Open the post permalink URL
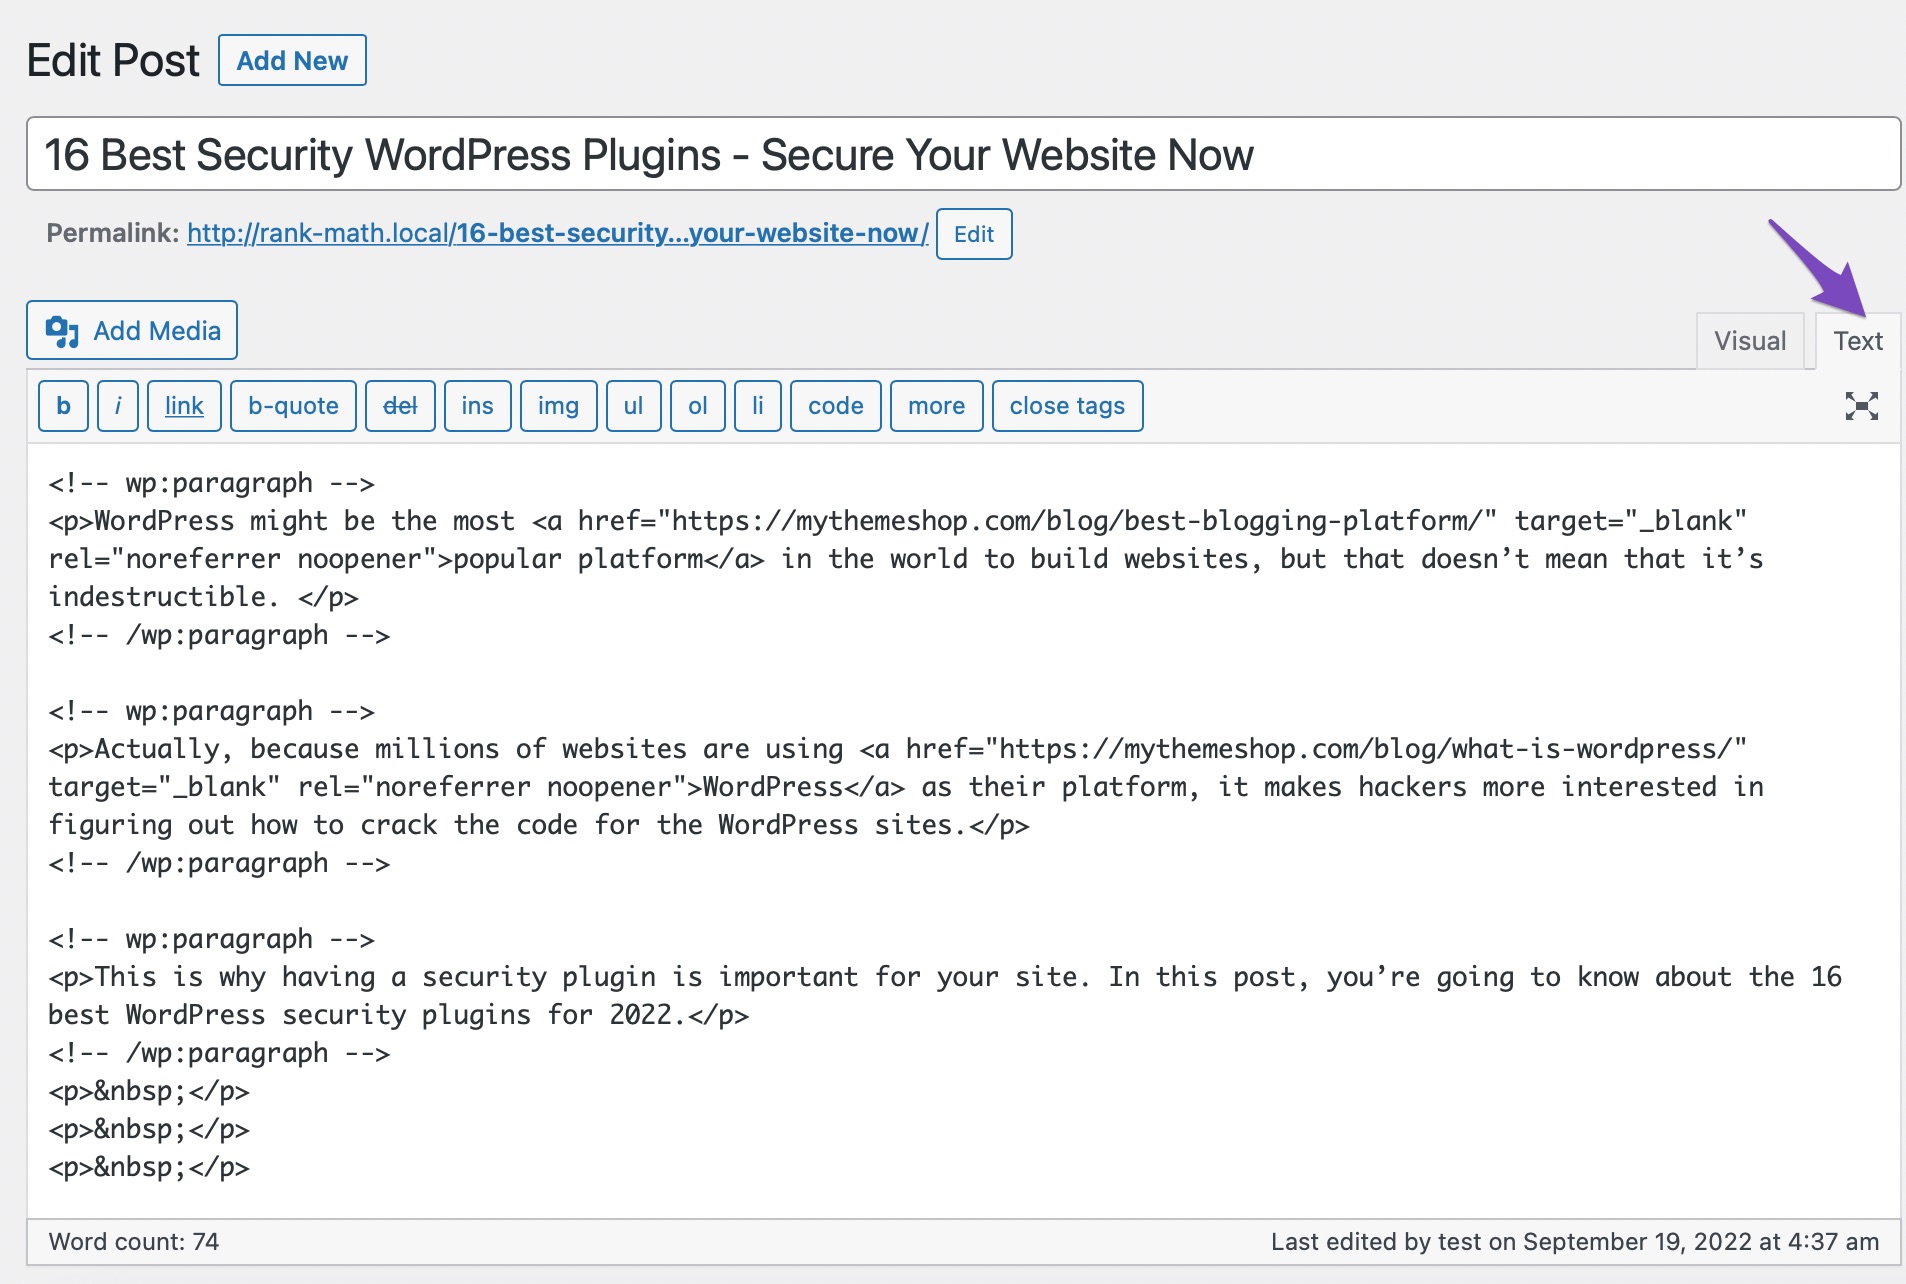The width and height of the screenshot is (1906, 1284). tap(556, 233)
